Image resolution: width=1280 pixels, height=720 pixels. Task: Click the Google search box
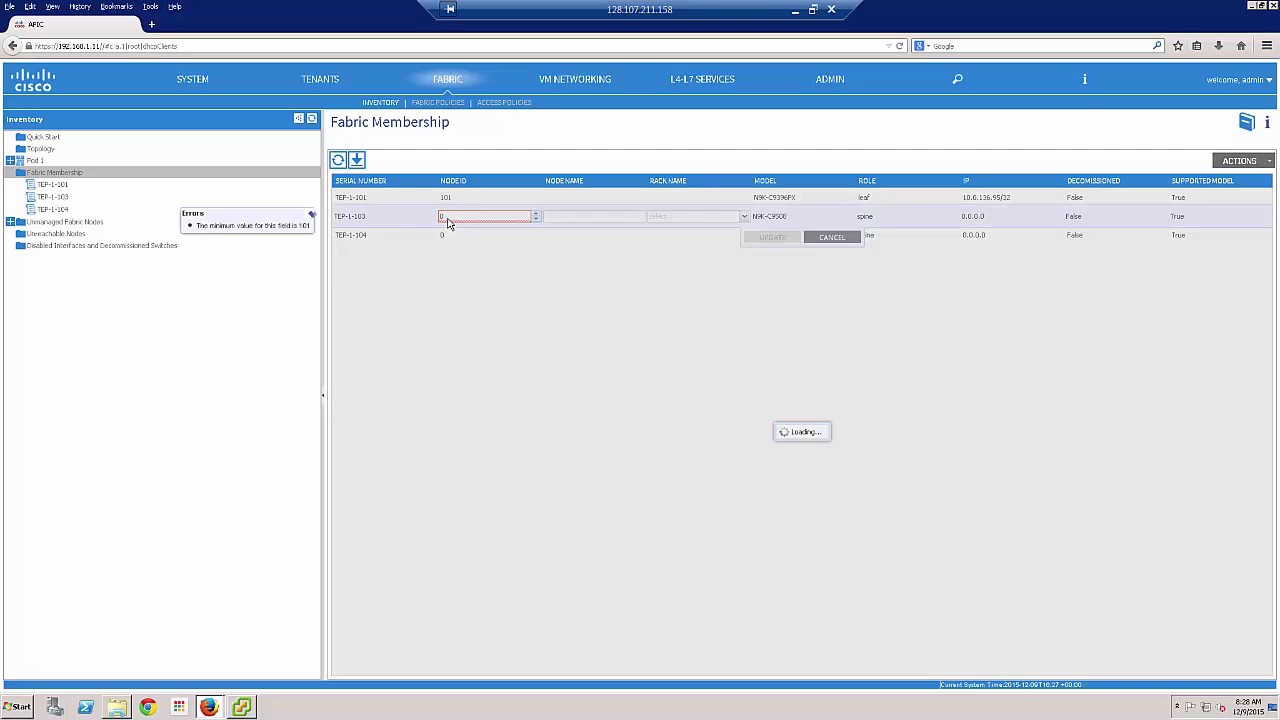click(x=1036, y=46)
